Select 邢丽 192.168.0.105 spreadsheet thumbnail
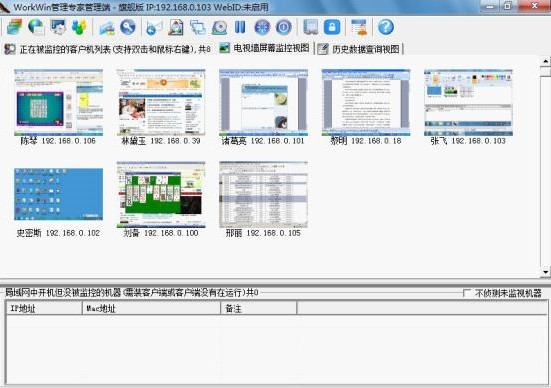Viewport: 551px width, 388px height. (x=263, y=195)
